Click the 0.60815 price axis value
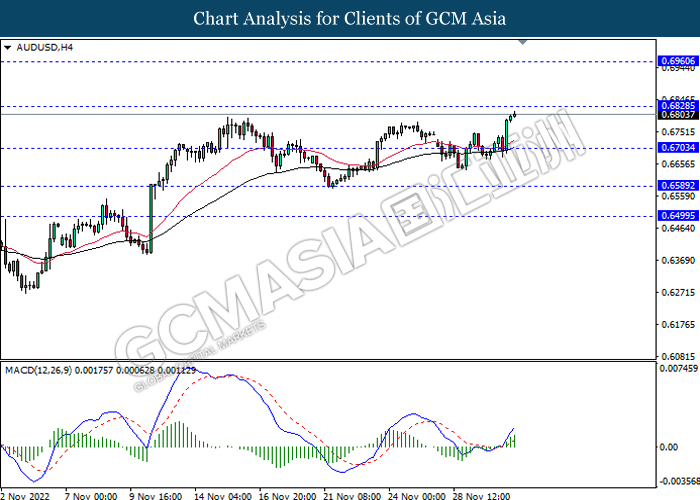 tap(678, 356)
